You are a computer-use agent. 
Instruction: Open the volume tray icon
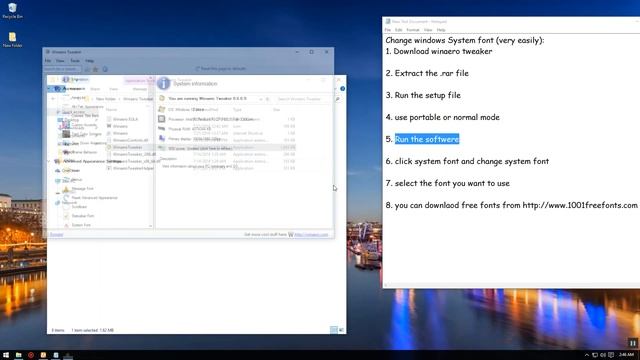pos(603,355)
